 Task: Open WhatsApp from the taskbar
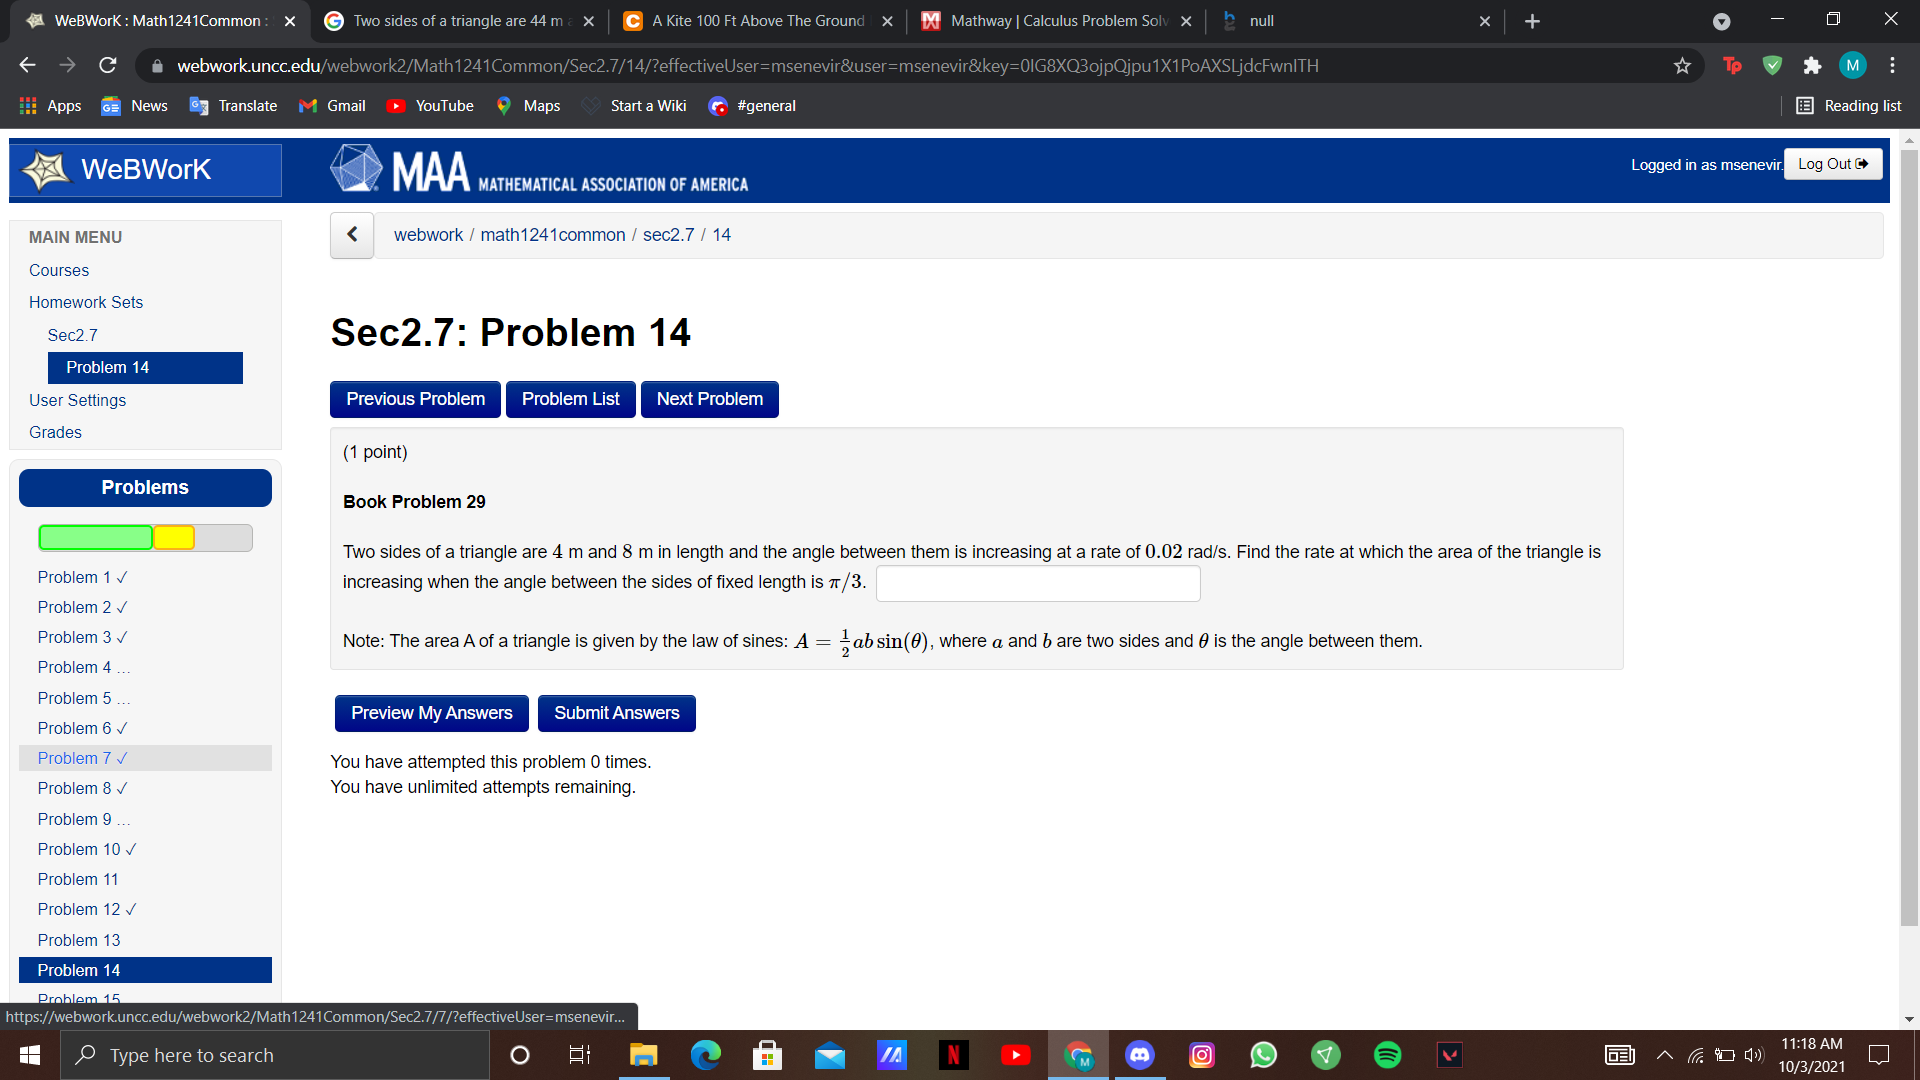point(1263,1054)
